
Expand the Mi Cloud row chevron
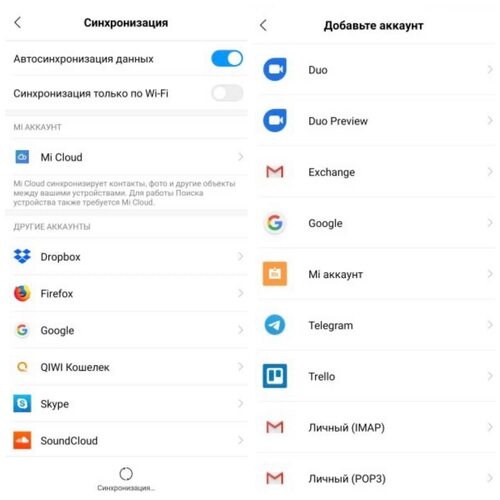tap(241, 157)
